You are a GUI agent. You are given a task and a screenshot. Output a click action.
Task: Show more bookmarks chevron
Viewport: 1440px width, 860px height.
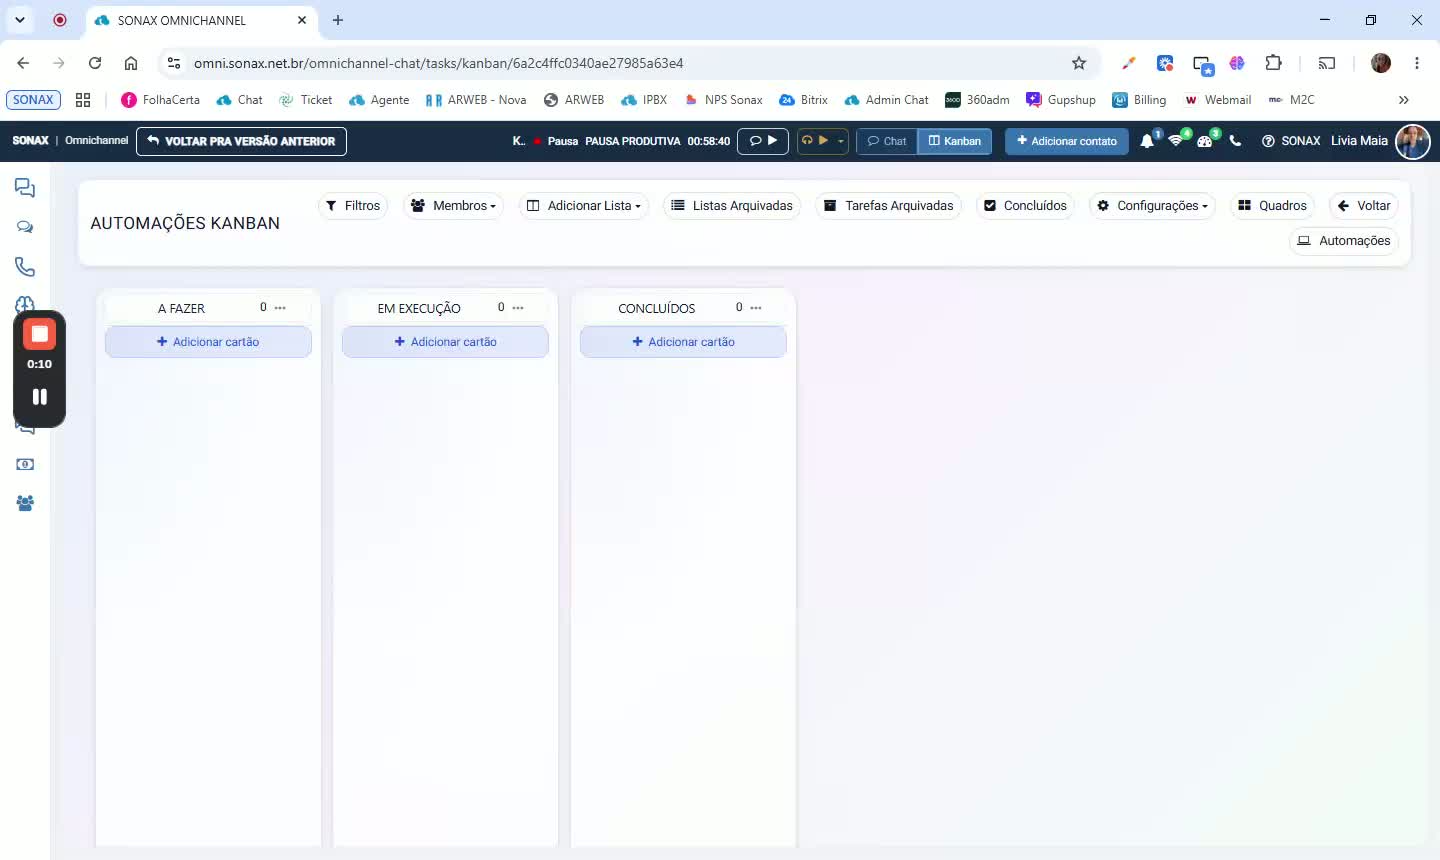pos(1404,100)
